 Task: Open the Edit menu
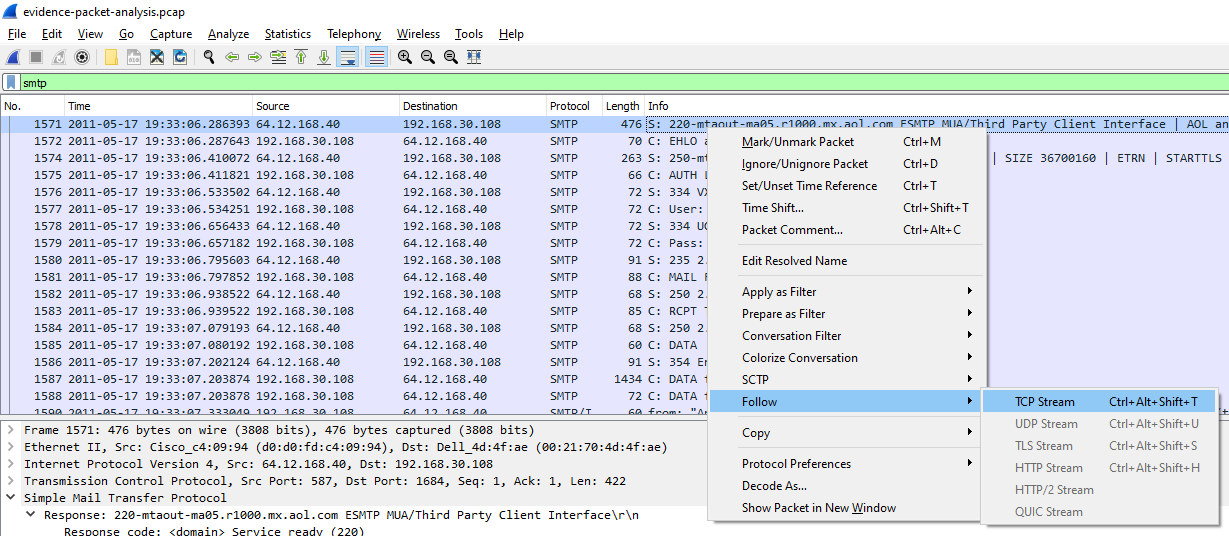point(52,34)
